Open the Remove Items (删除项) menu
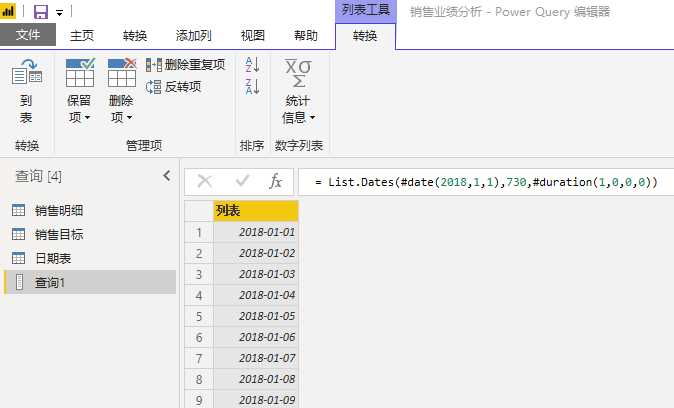Viewport: 674px width, 408px height. [x=121, y=92]
